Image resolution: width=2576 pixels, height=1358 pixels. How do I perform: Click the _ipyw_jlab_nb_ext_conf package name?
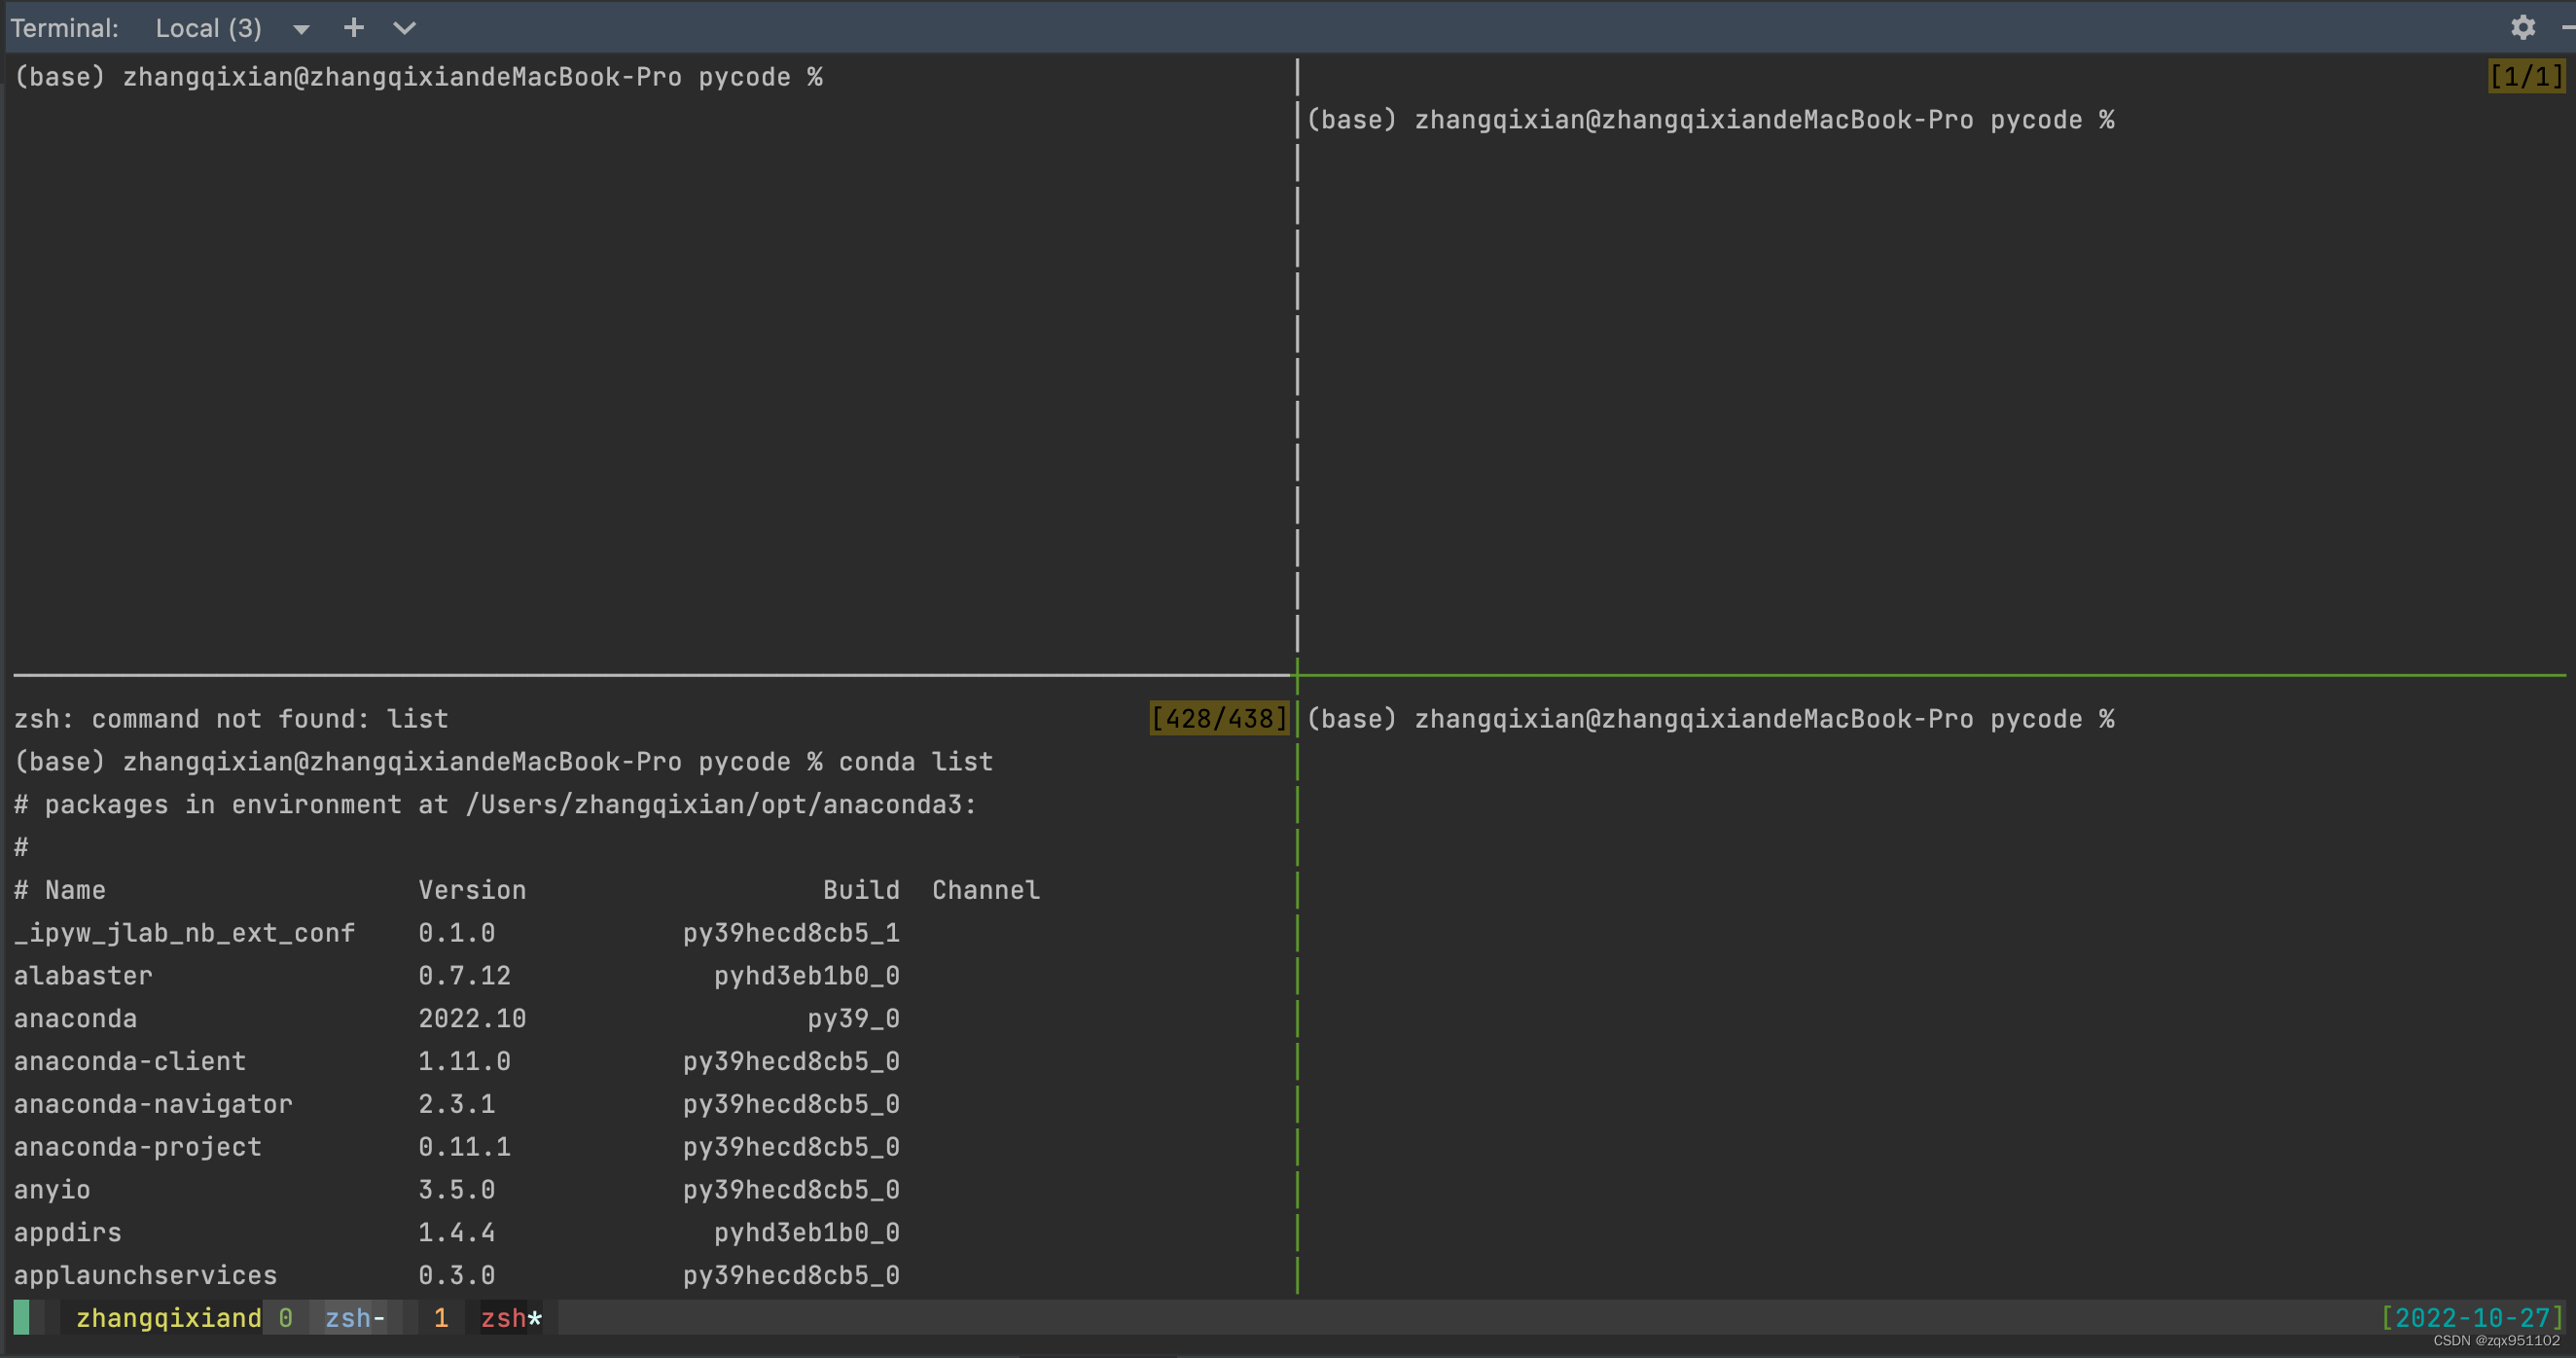tap(184, 933)
